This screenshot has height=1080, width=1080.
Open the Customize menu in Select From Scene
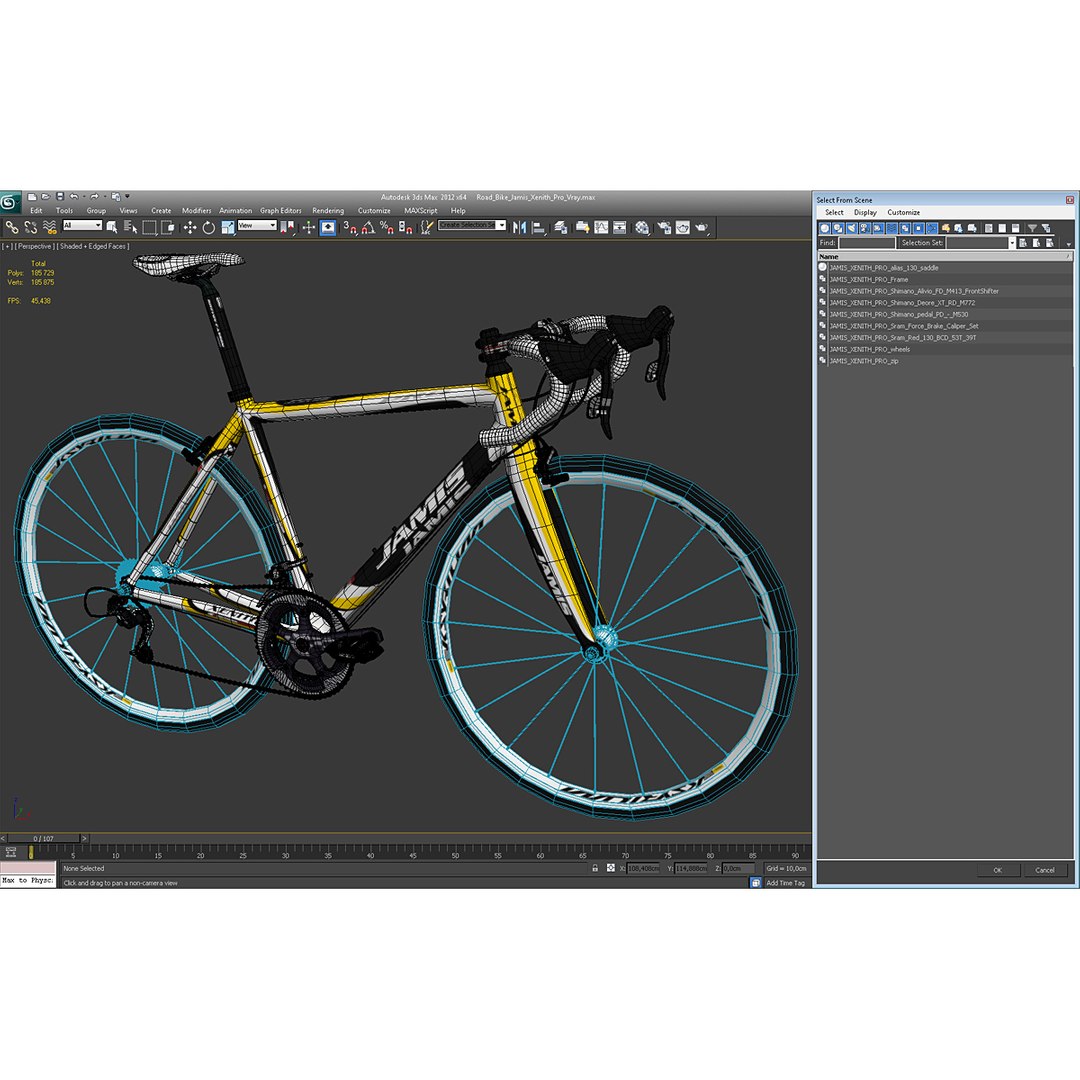[903, 212]
